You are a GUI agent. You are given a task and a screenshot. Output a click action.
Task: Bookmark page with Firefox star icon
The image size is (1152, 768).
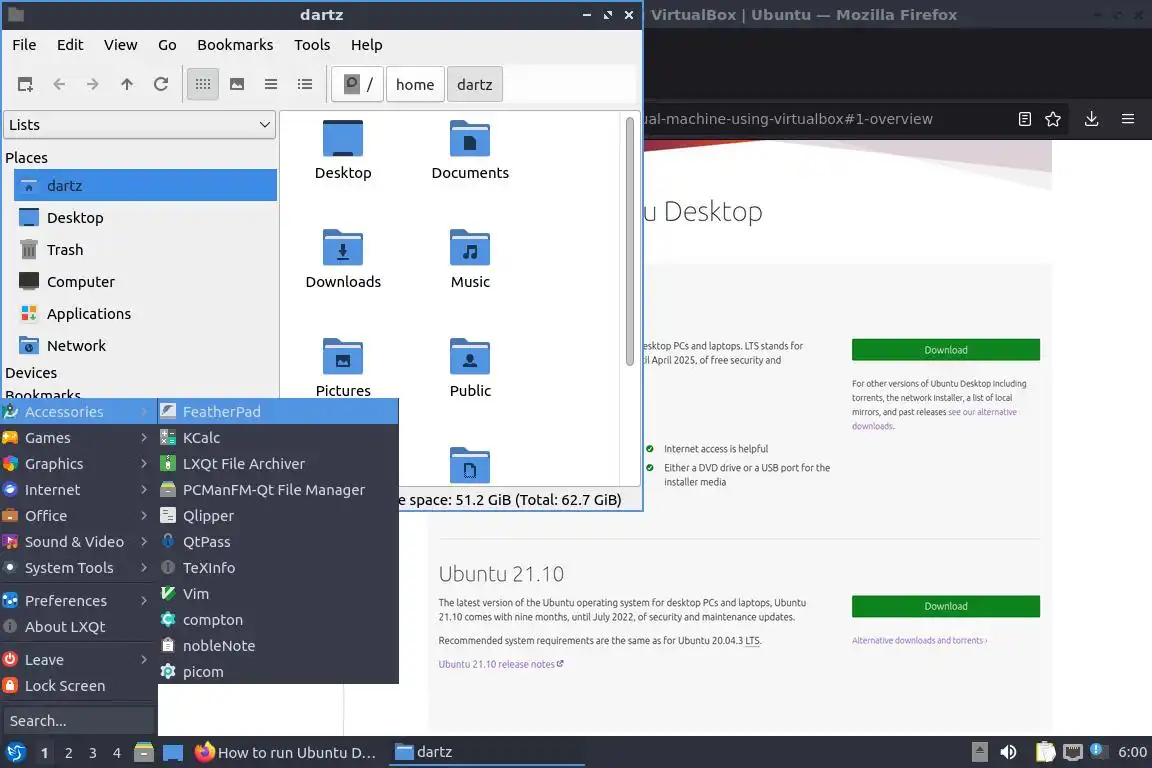click(x=1053, y=119)
